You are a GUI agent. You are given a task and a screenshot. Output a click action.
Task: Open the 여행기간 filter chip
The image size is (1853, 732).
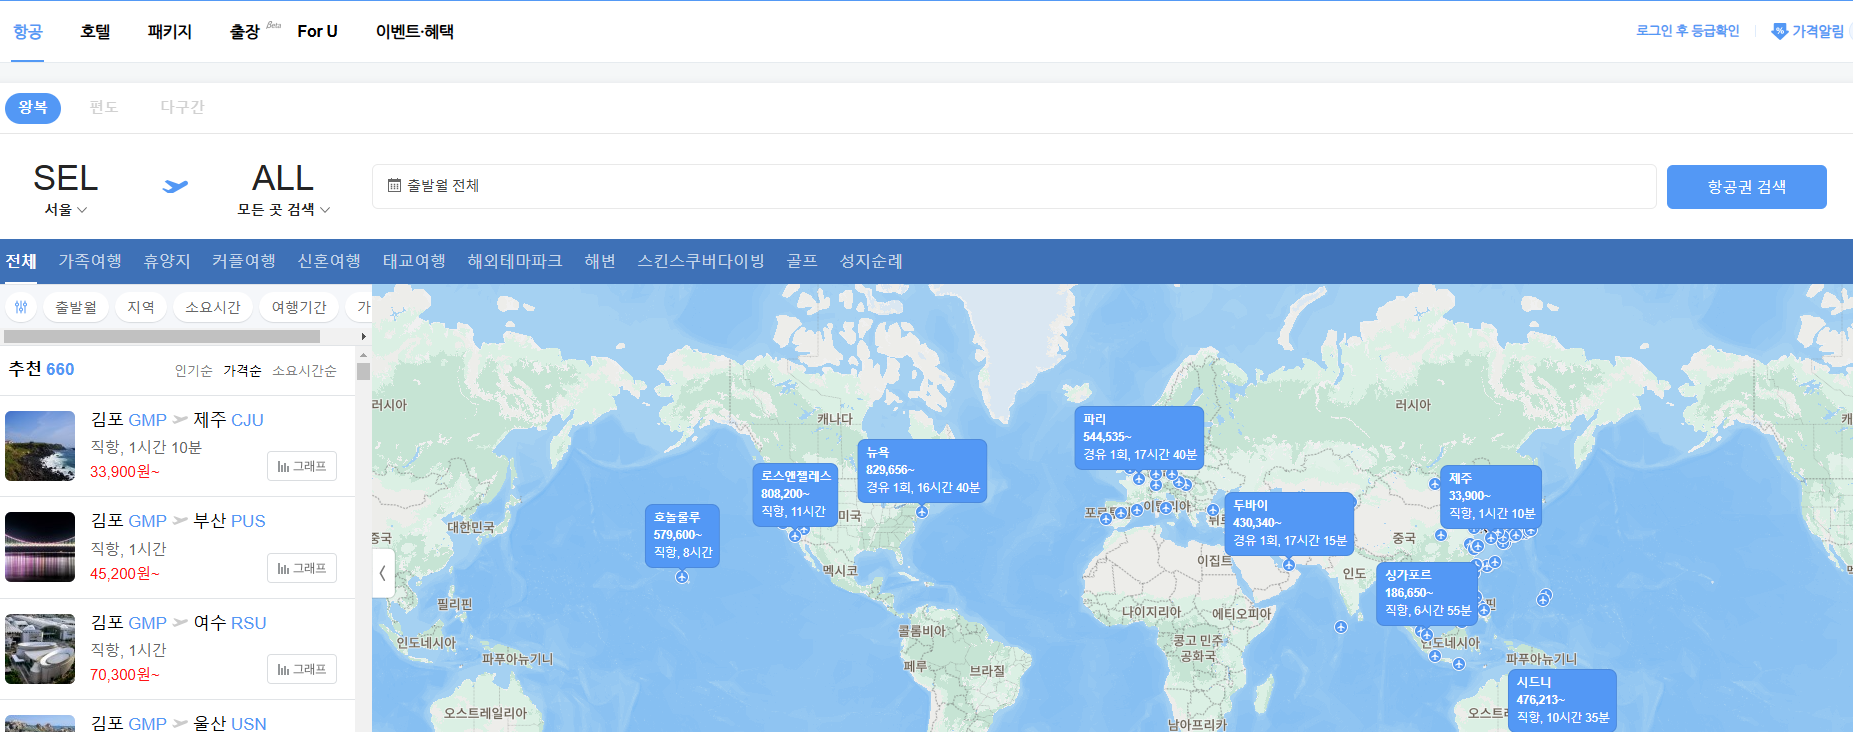click(x=299, y=307)
